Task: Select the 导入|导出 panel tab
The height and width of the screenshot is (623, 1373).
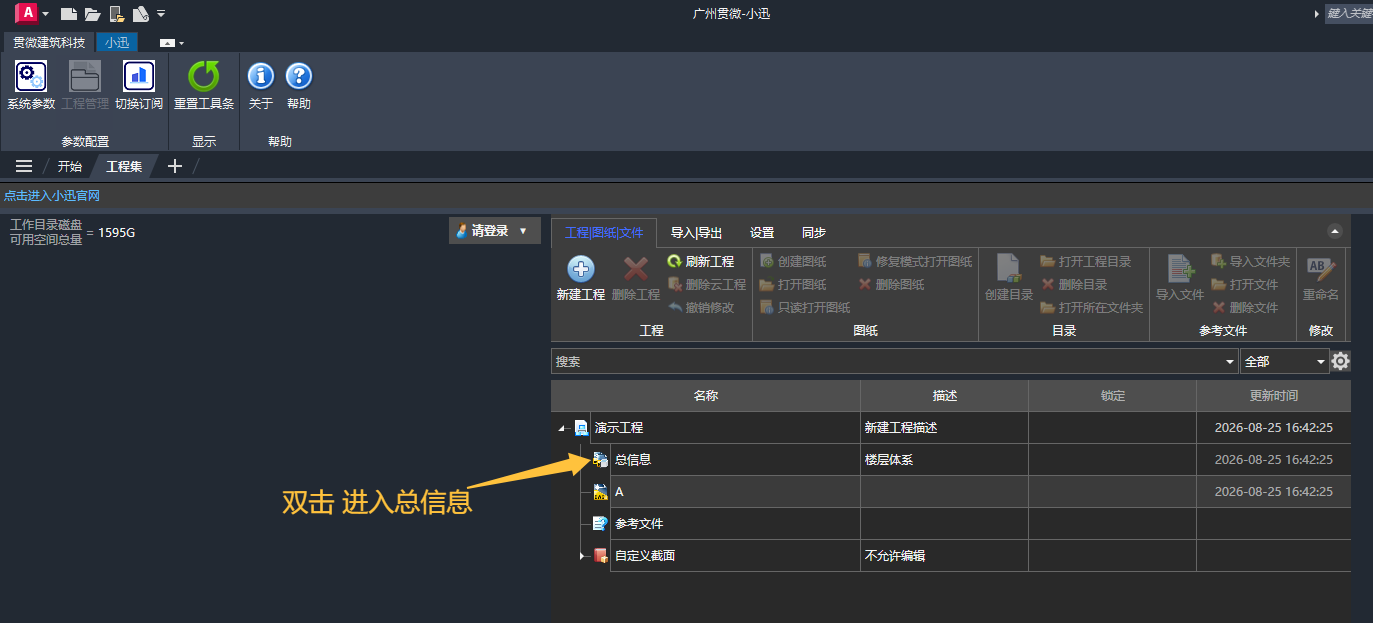Action: coord(696,232)
